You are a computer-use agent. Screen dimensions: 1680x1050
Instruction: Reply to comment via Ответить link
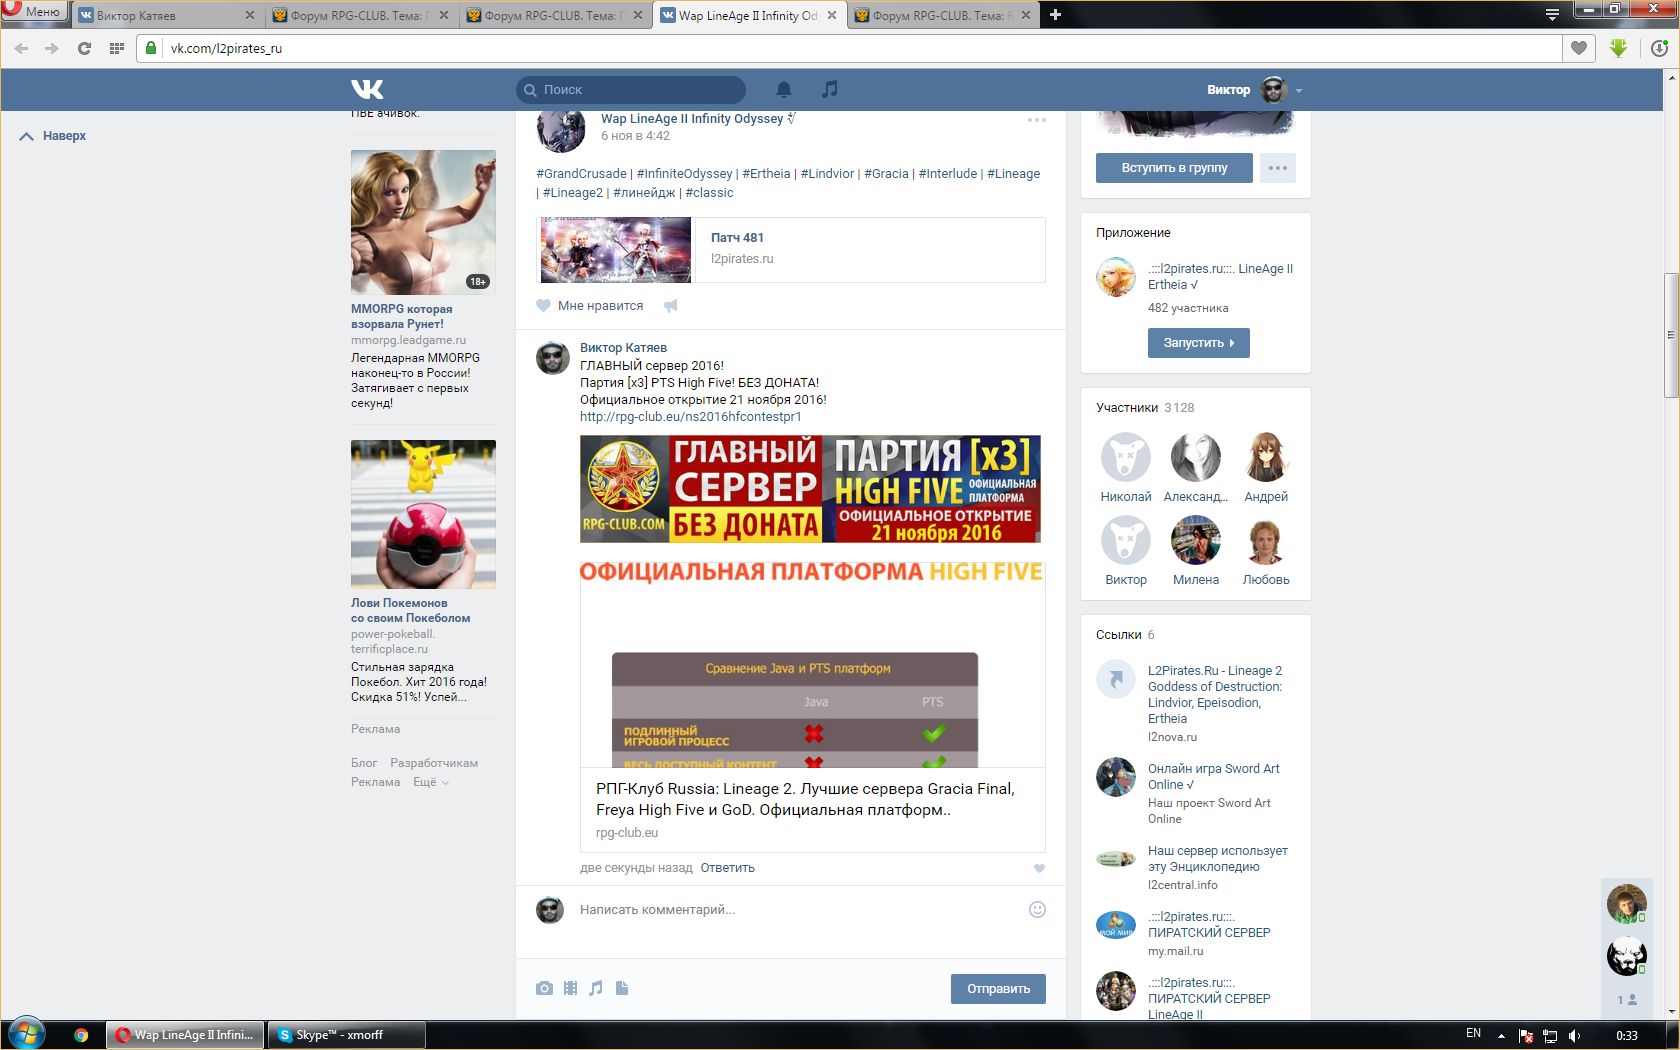coord(727,868)
